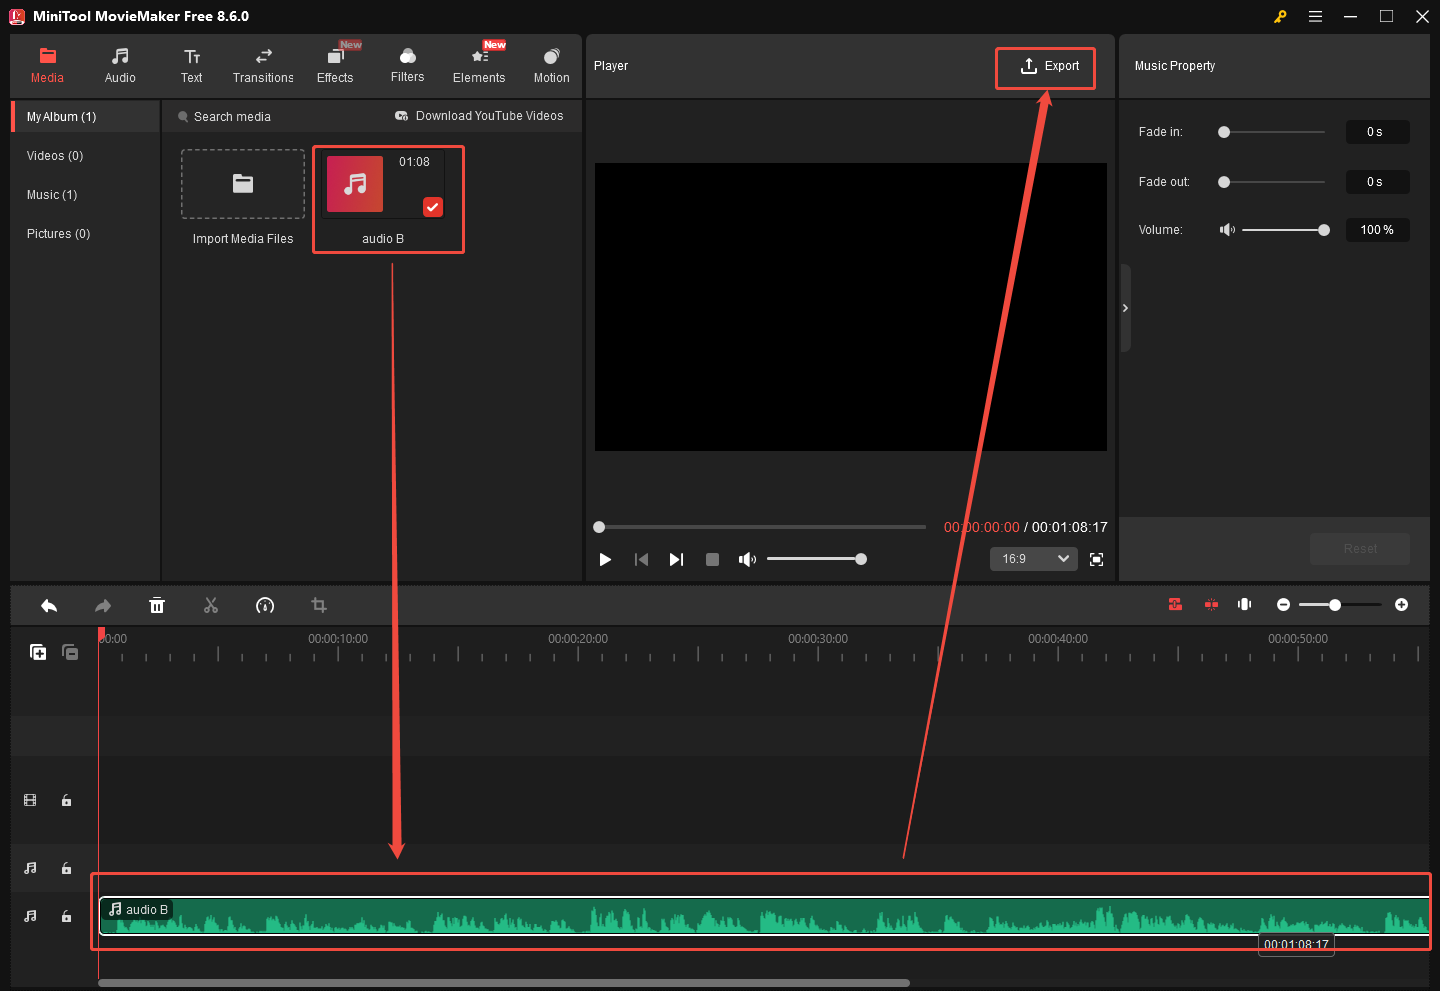Click the Volume 100 % field
This screenshot has width=1440, height=991.
click(x=1377, y=230)
